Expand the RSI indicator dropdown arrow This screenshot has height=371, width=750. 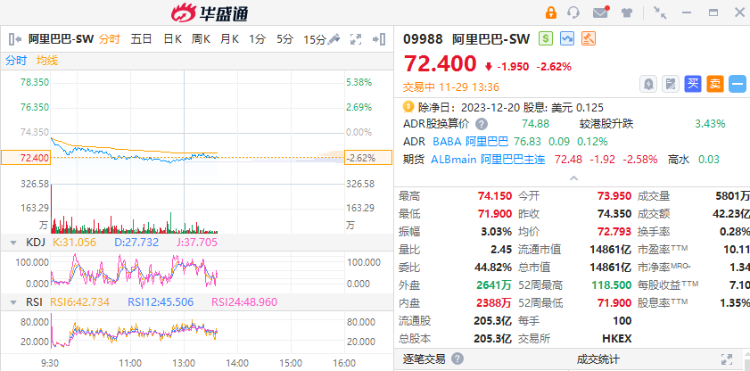tap(13, 303)
